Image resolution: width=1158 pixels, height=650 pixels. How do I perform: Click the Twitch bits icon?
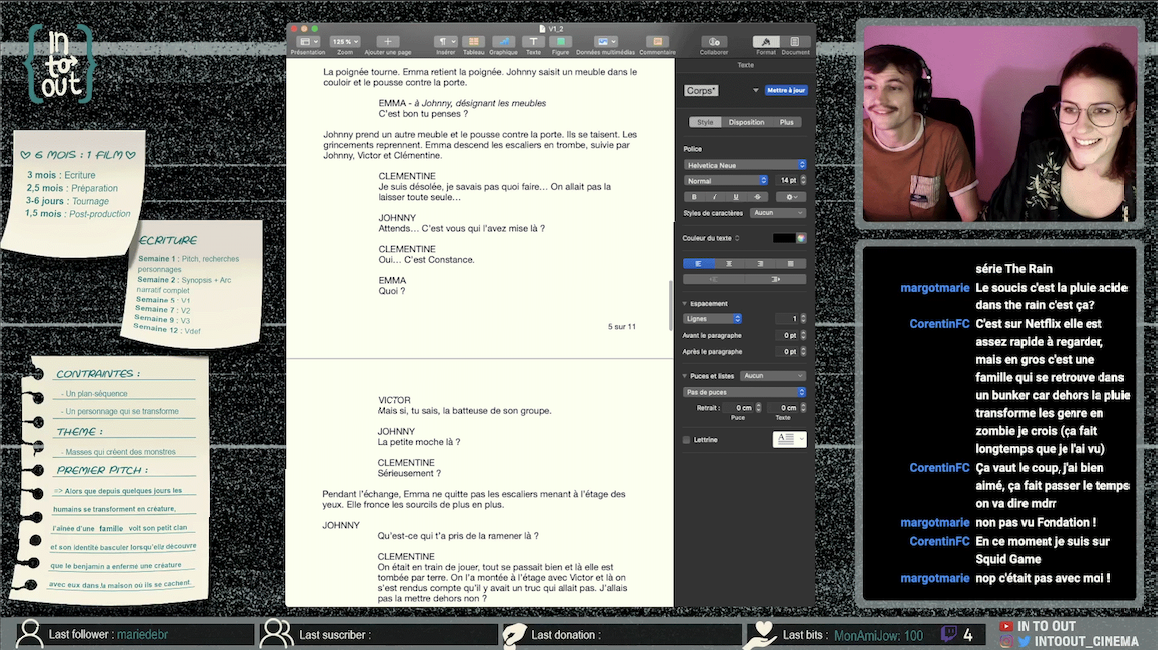pos(949,634)
